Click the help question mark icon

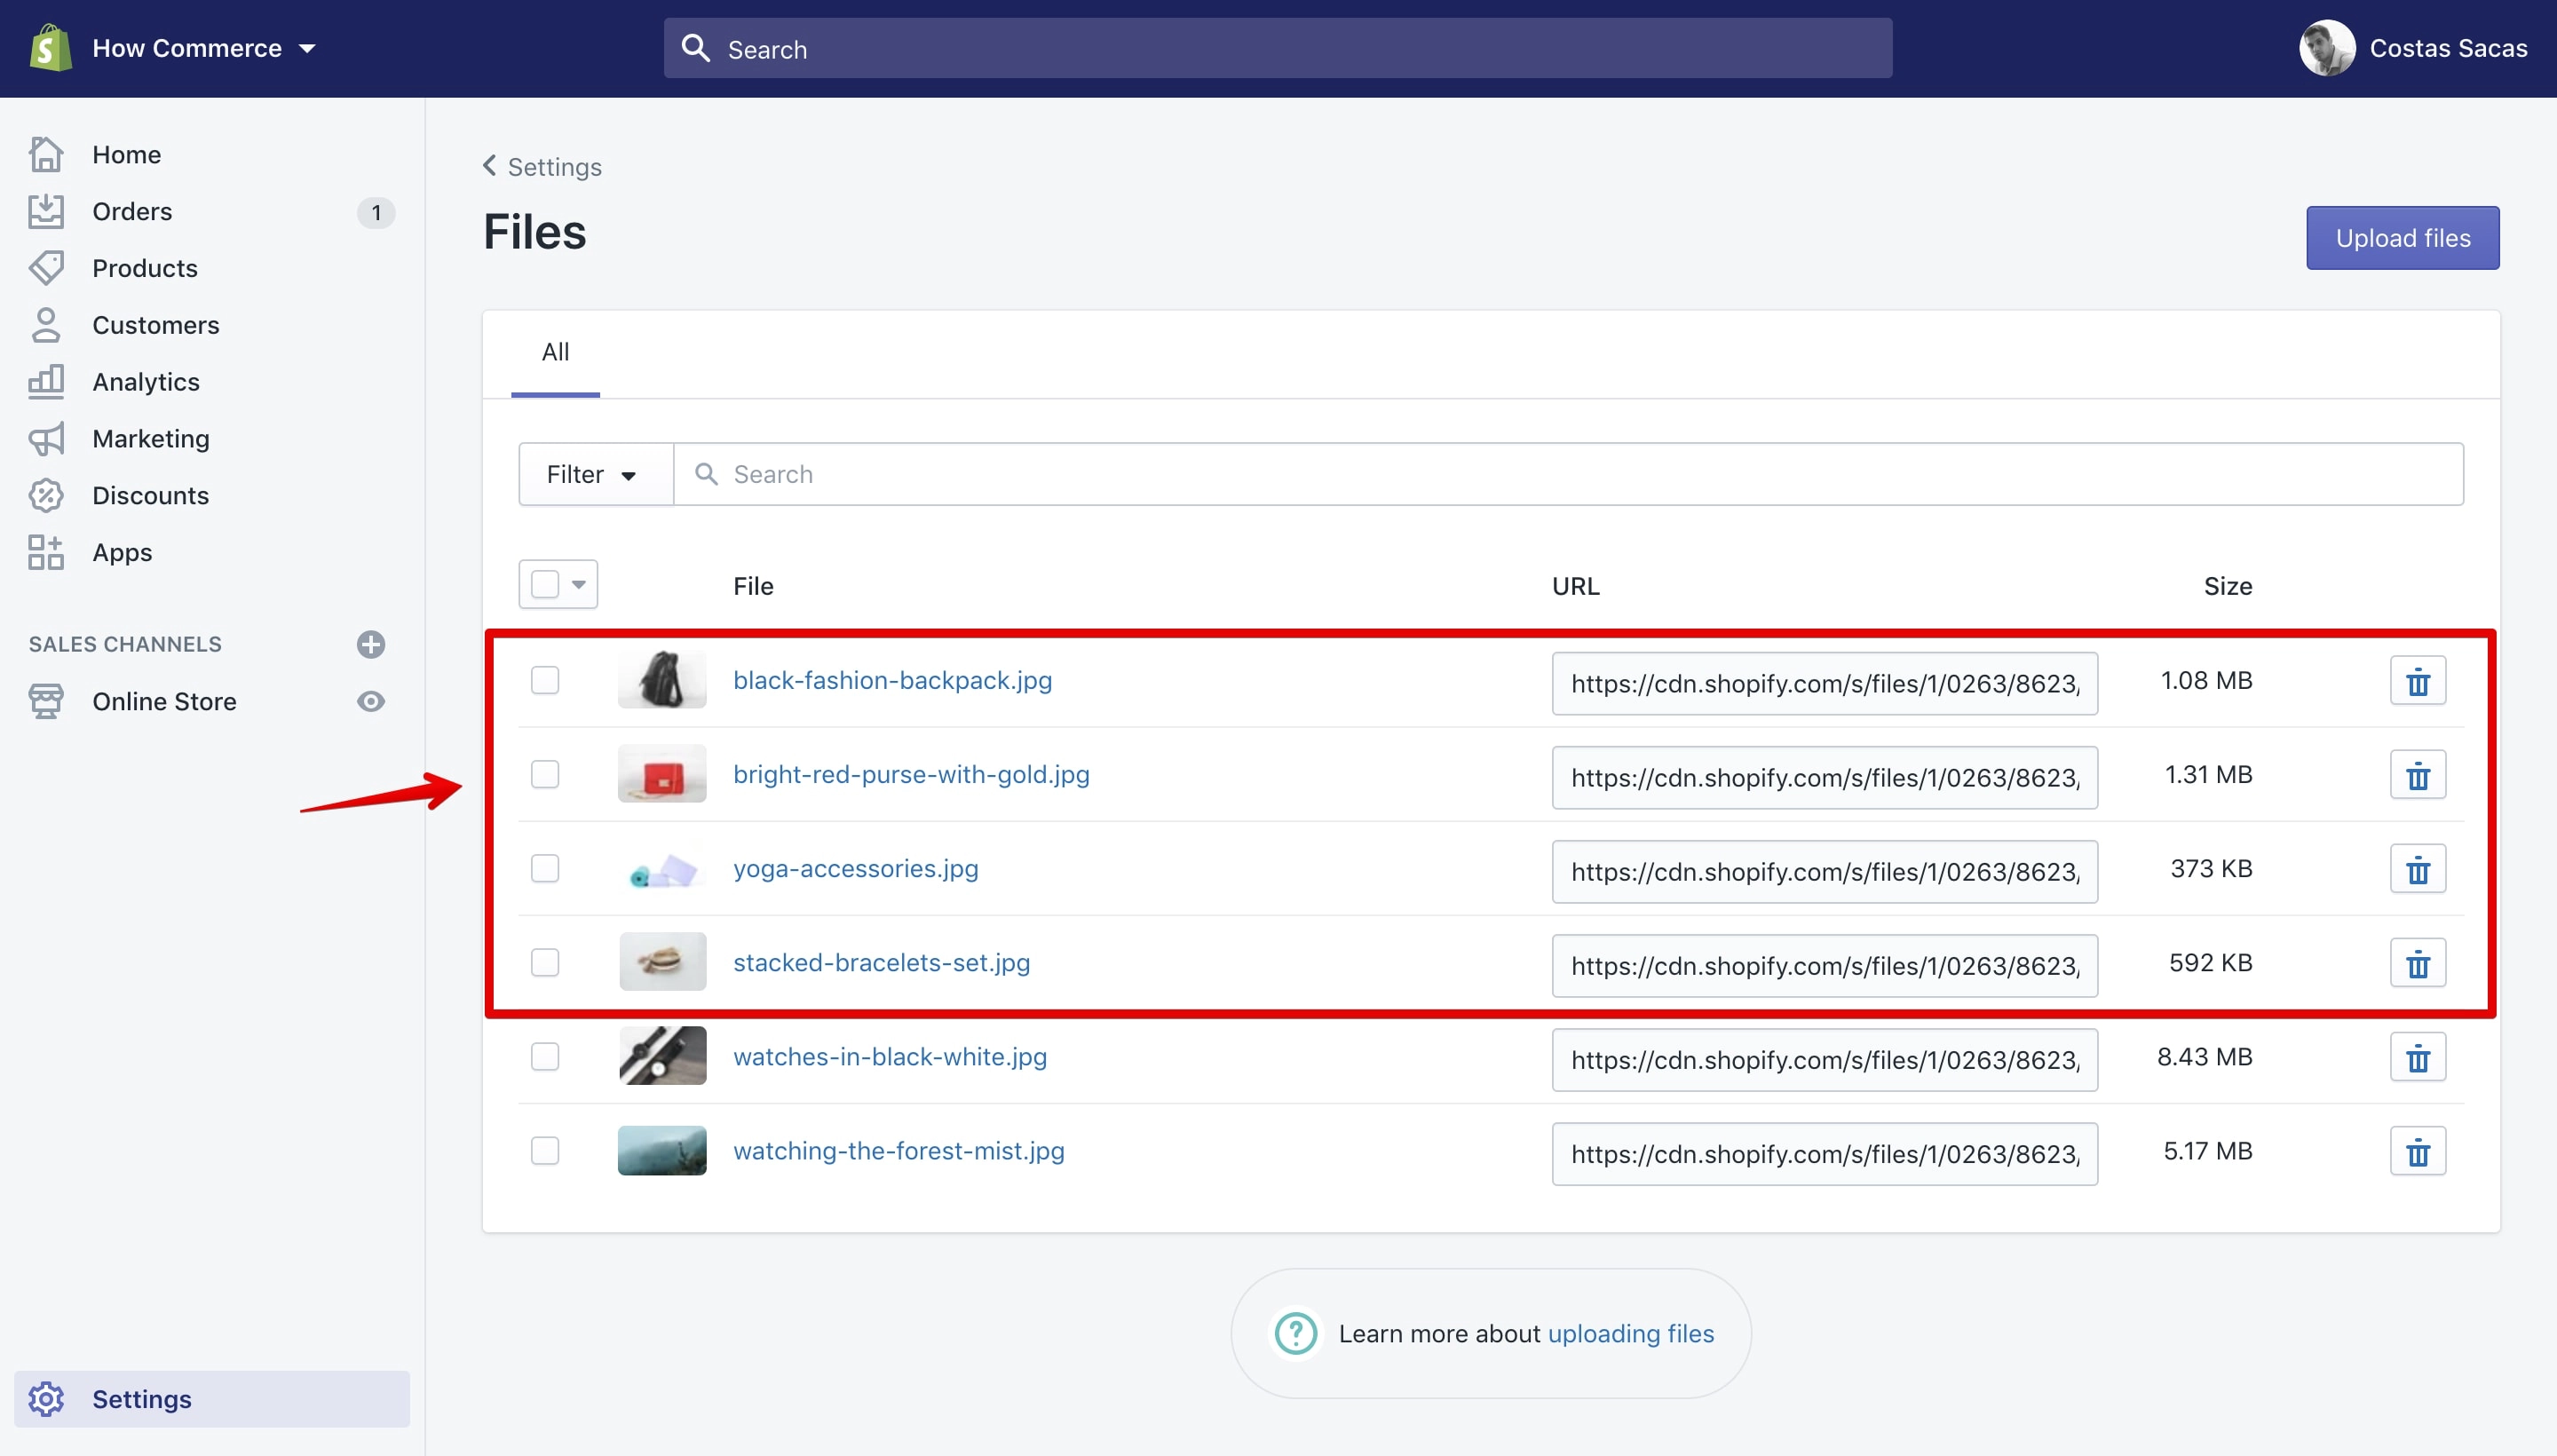coord(1296,1333)
